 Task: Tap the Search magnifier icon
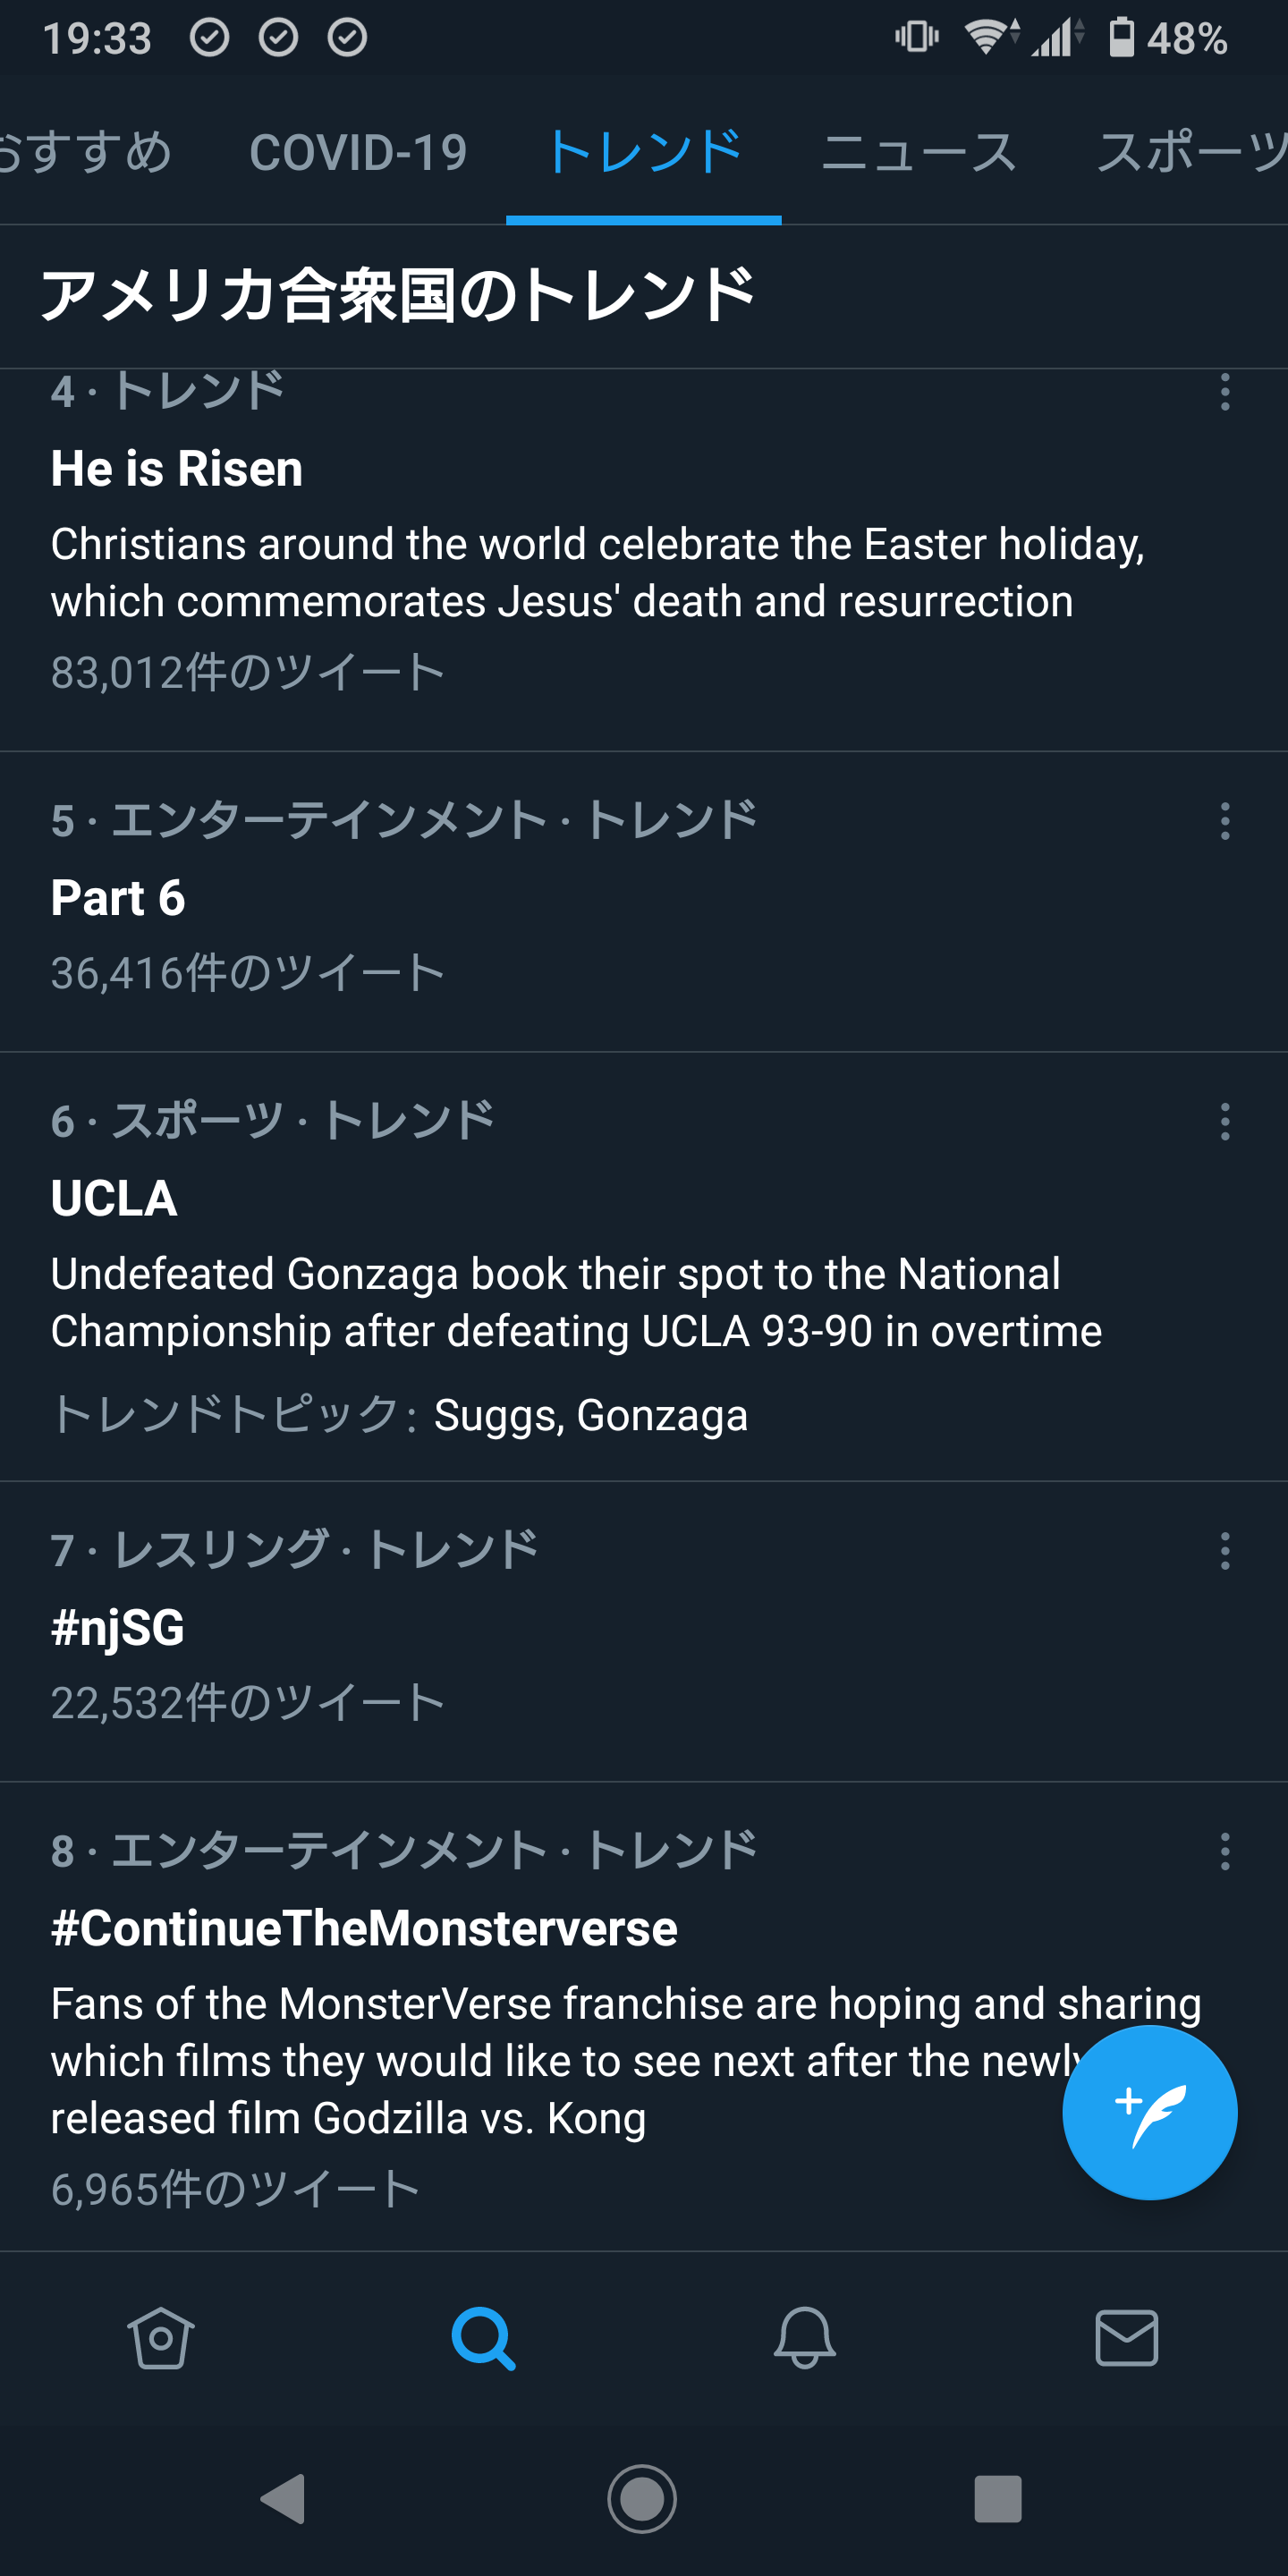[483, 2338]
